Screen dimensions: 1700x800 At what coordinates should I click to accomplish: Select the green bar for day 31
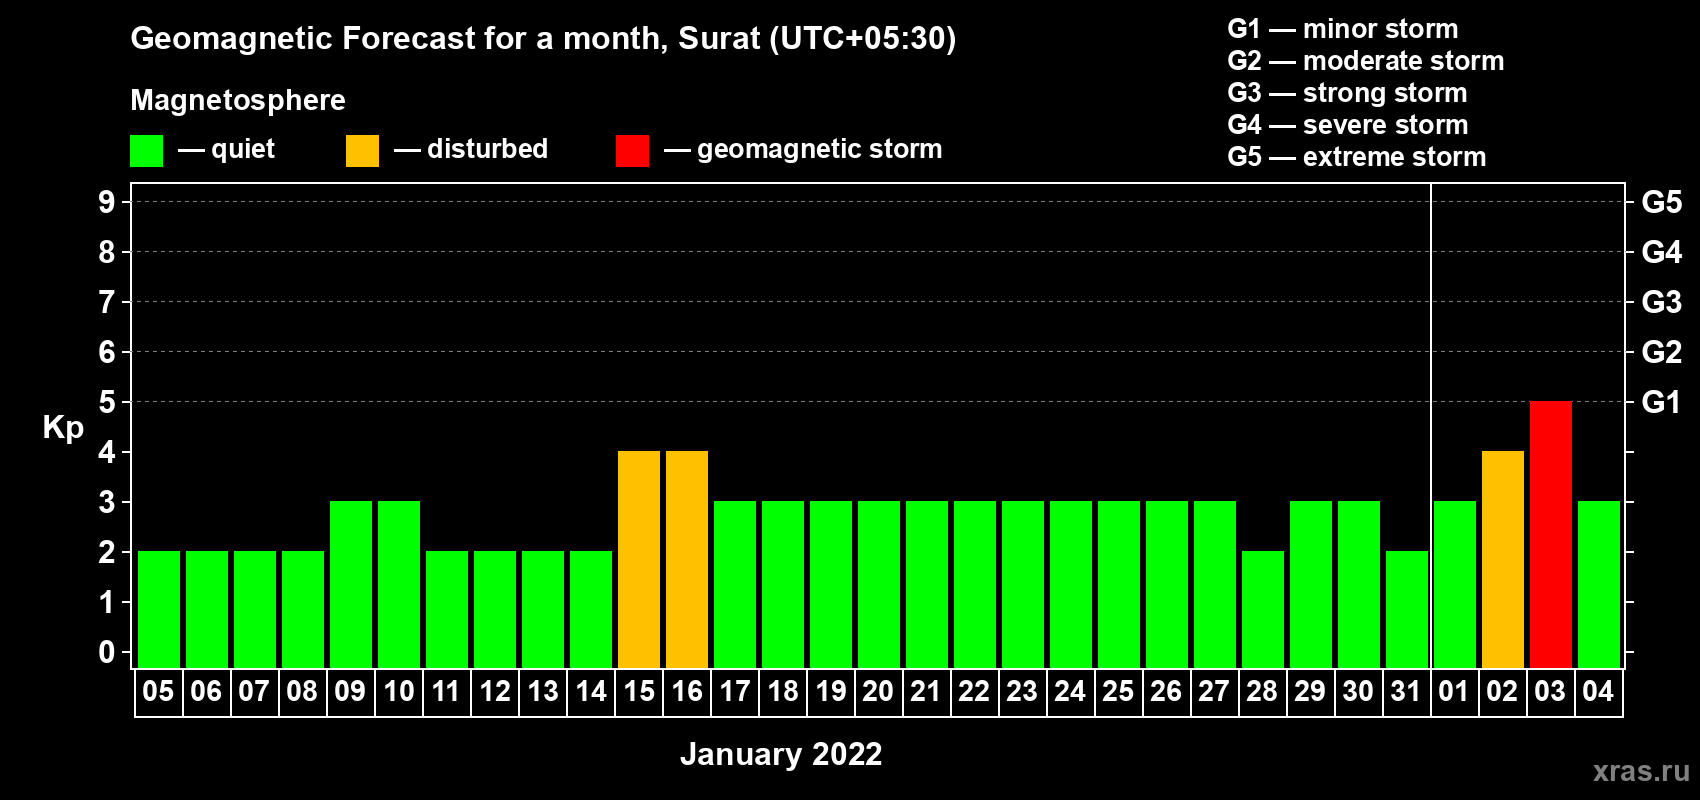(x=1407, y=610)
